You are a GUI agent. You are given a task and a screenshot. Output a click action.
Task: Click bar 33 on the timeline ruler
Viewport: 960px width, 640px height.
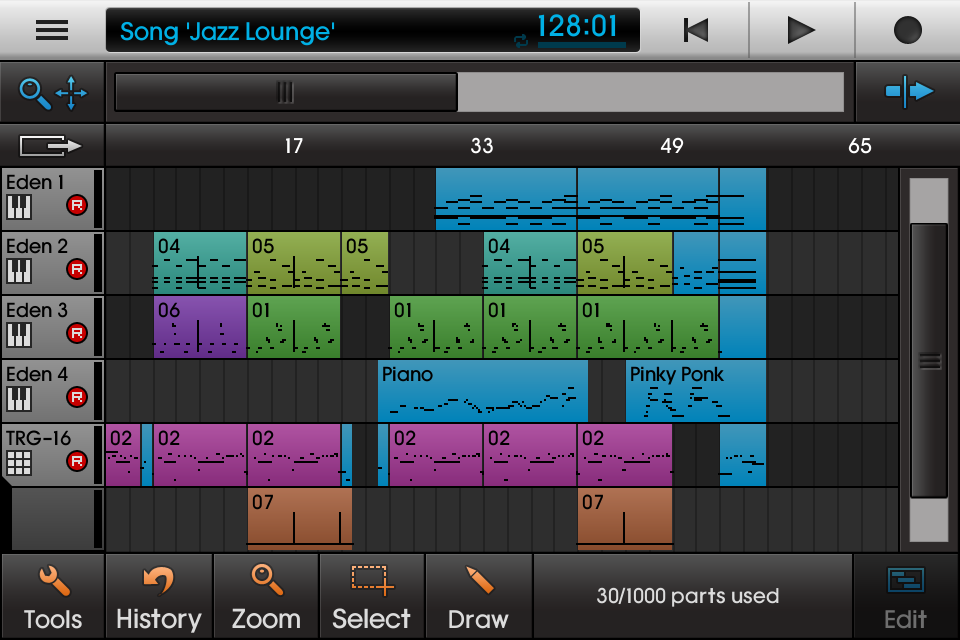coord(482,146)
